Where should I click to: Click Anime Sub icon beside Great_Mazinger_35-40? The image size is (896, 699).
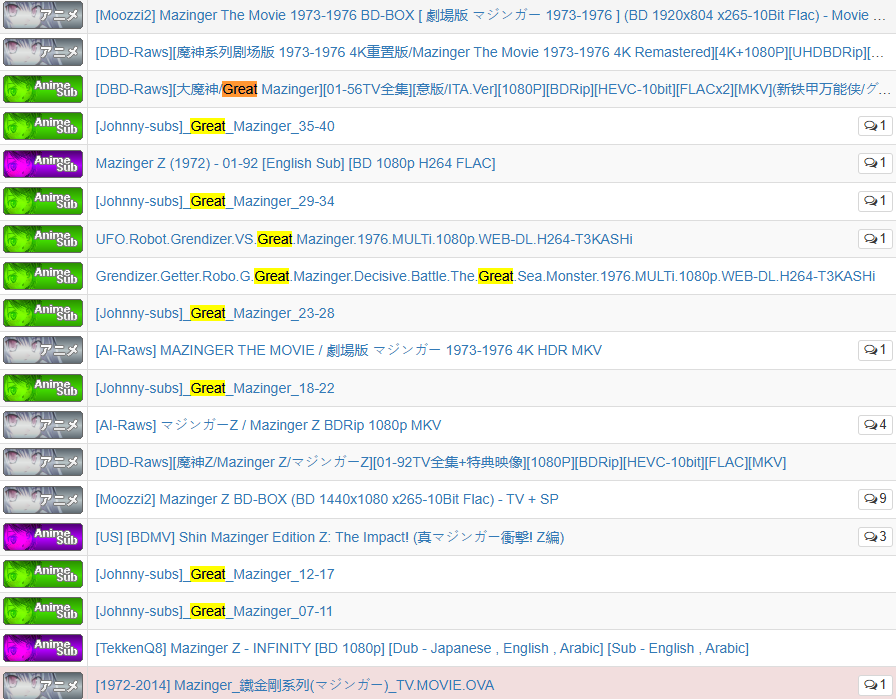pos(43,126)
